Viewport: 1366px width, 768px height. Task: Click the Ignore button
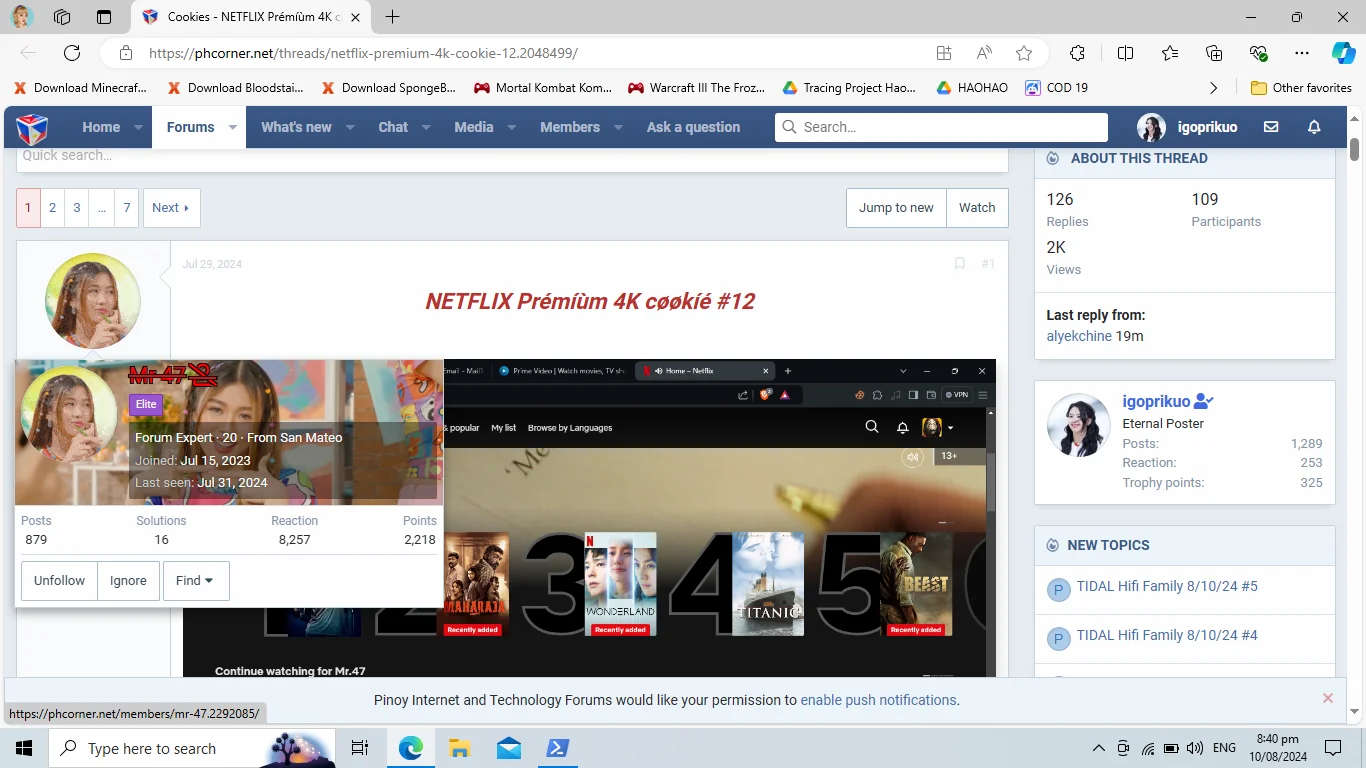(x=128, y=581)
